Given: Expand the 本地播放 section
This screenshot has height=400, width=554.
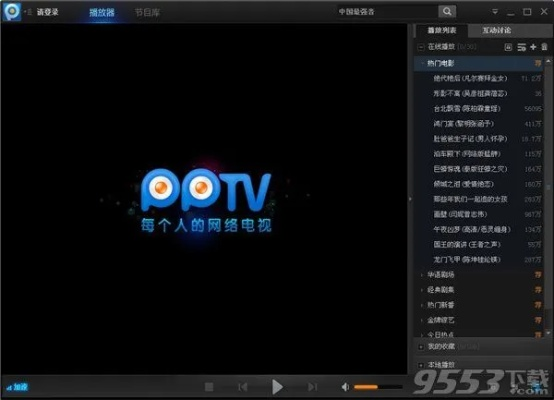Looking at the screenshot, I should (420, 365).
